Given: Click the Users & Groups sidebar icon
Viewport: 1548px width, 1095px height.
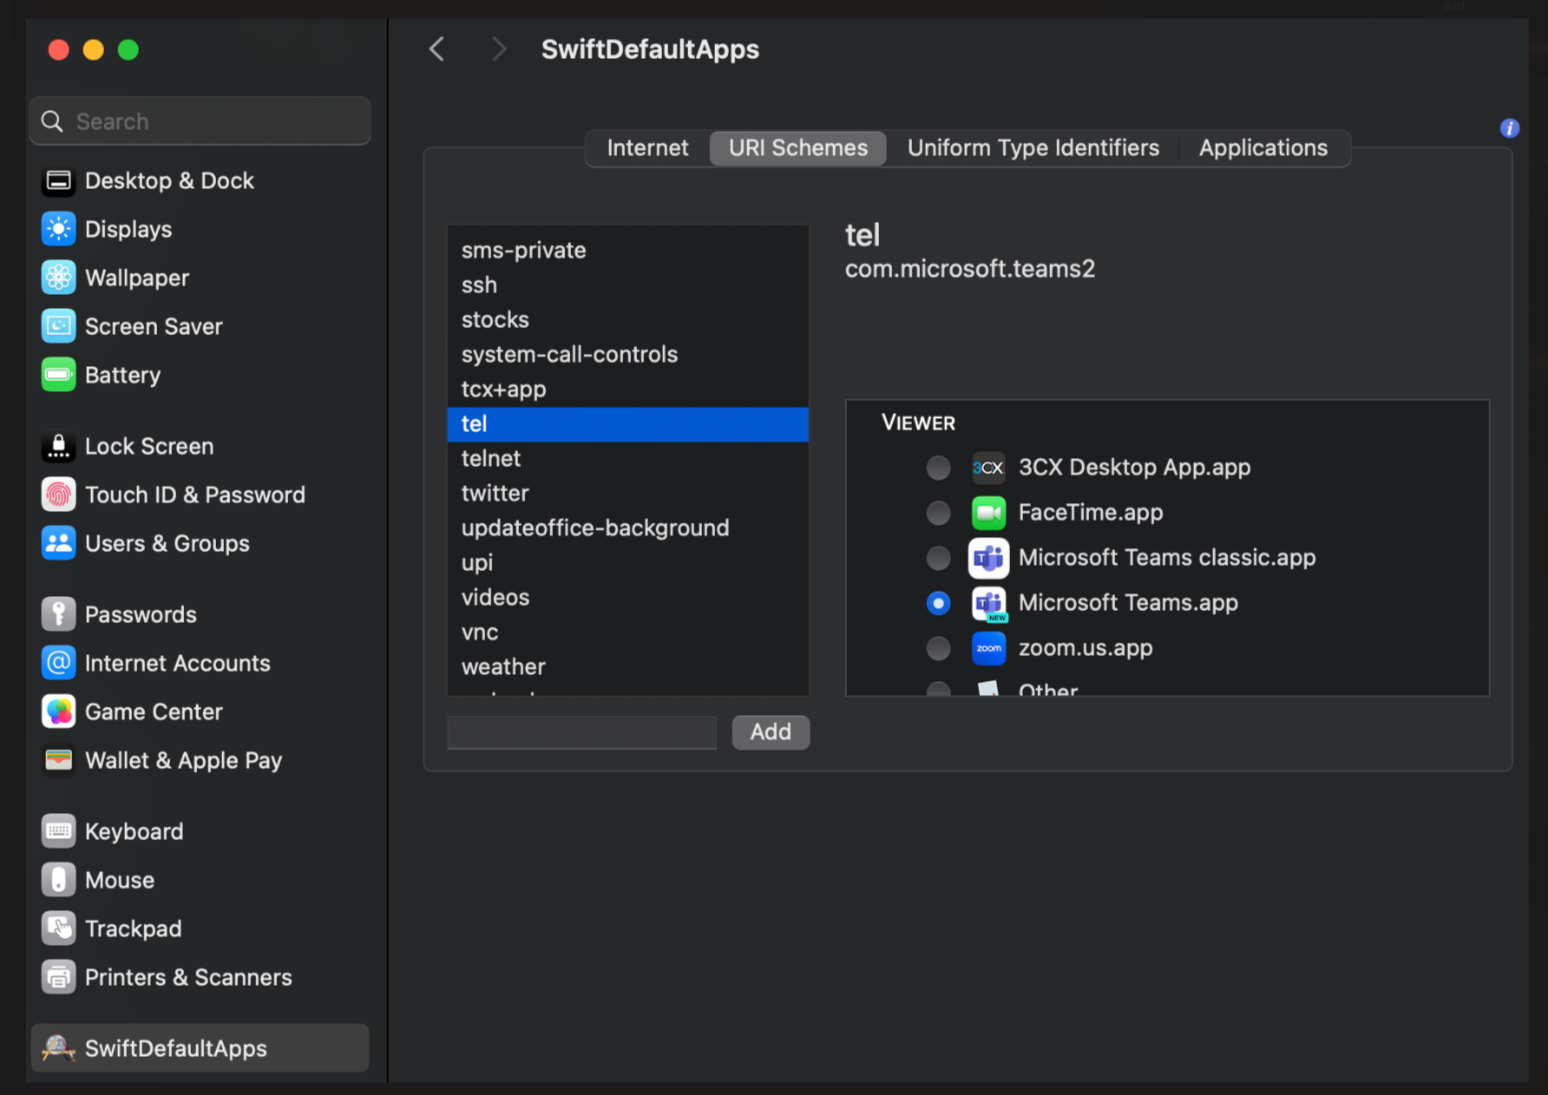Looking at the screenshot, I should pos(59,543).
